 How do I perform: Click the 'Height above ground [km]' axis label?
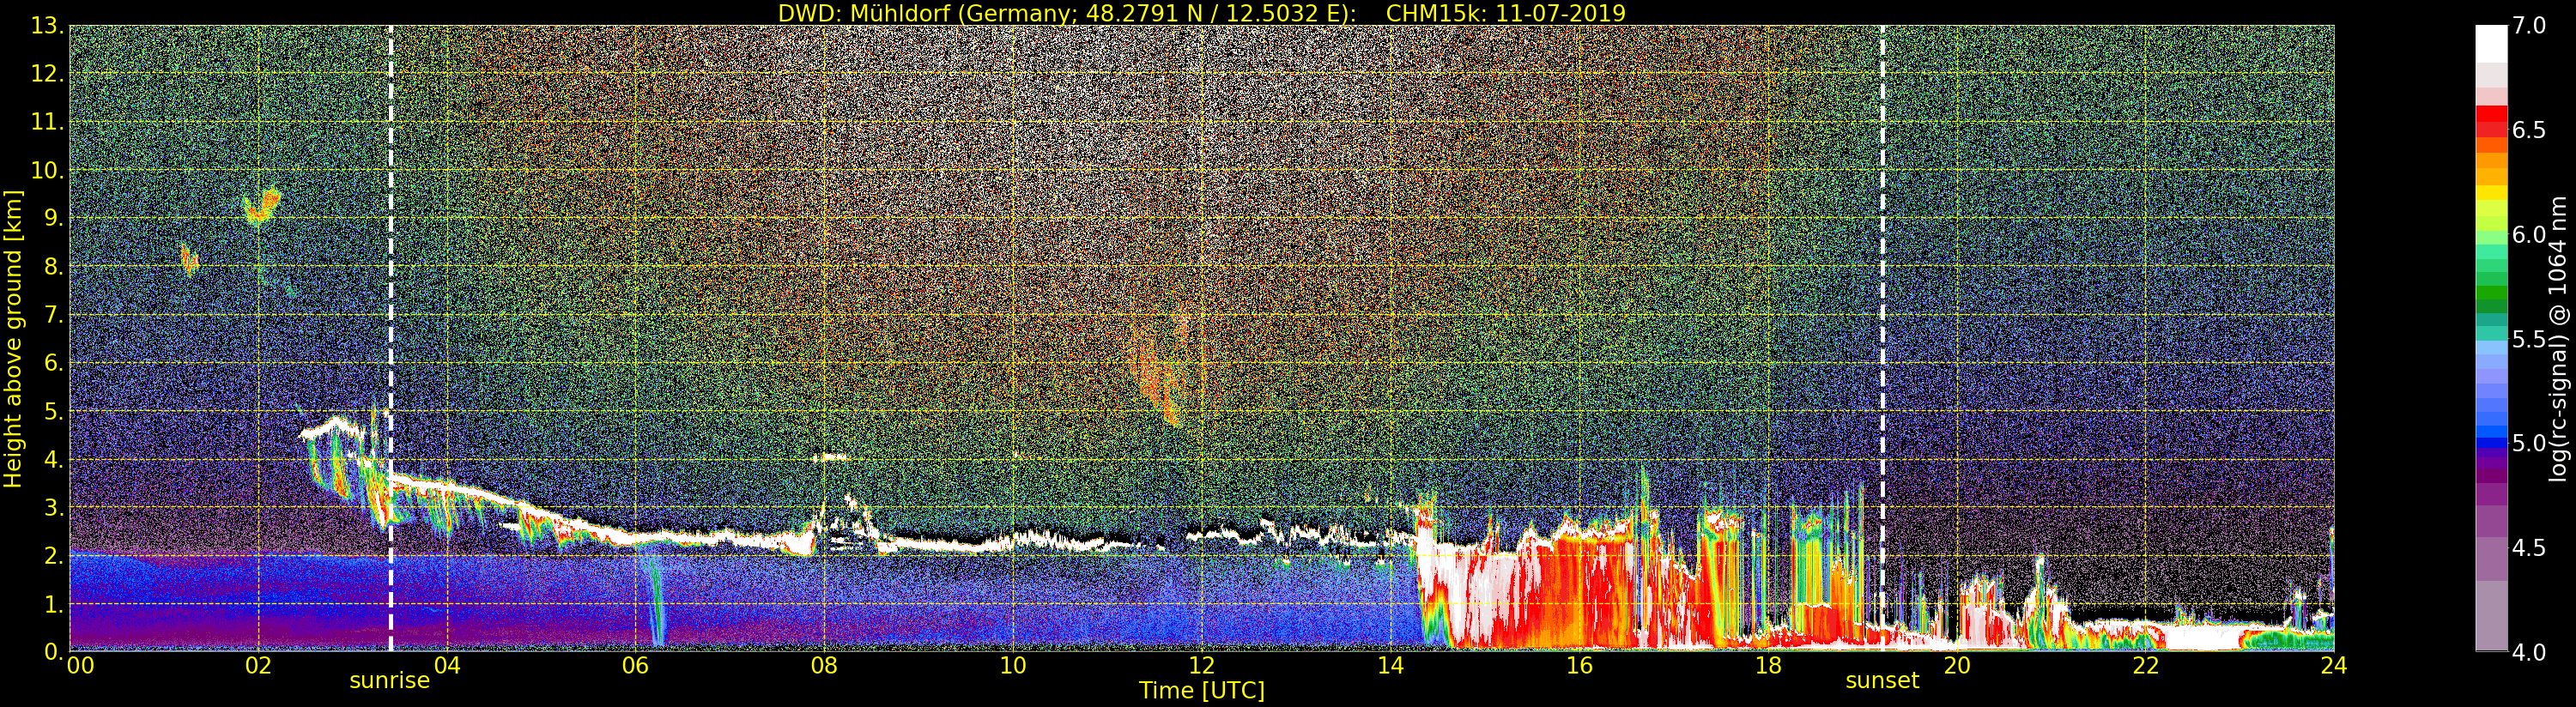click(13, 339)
